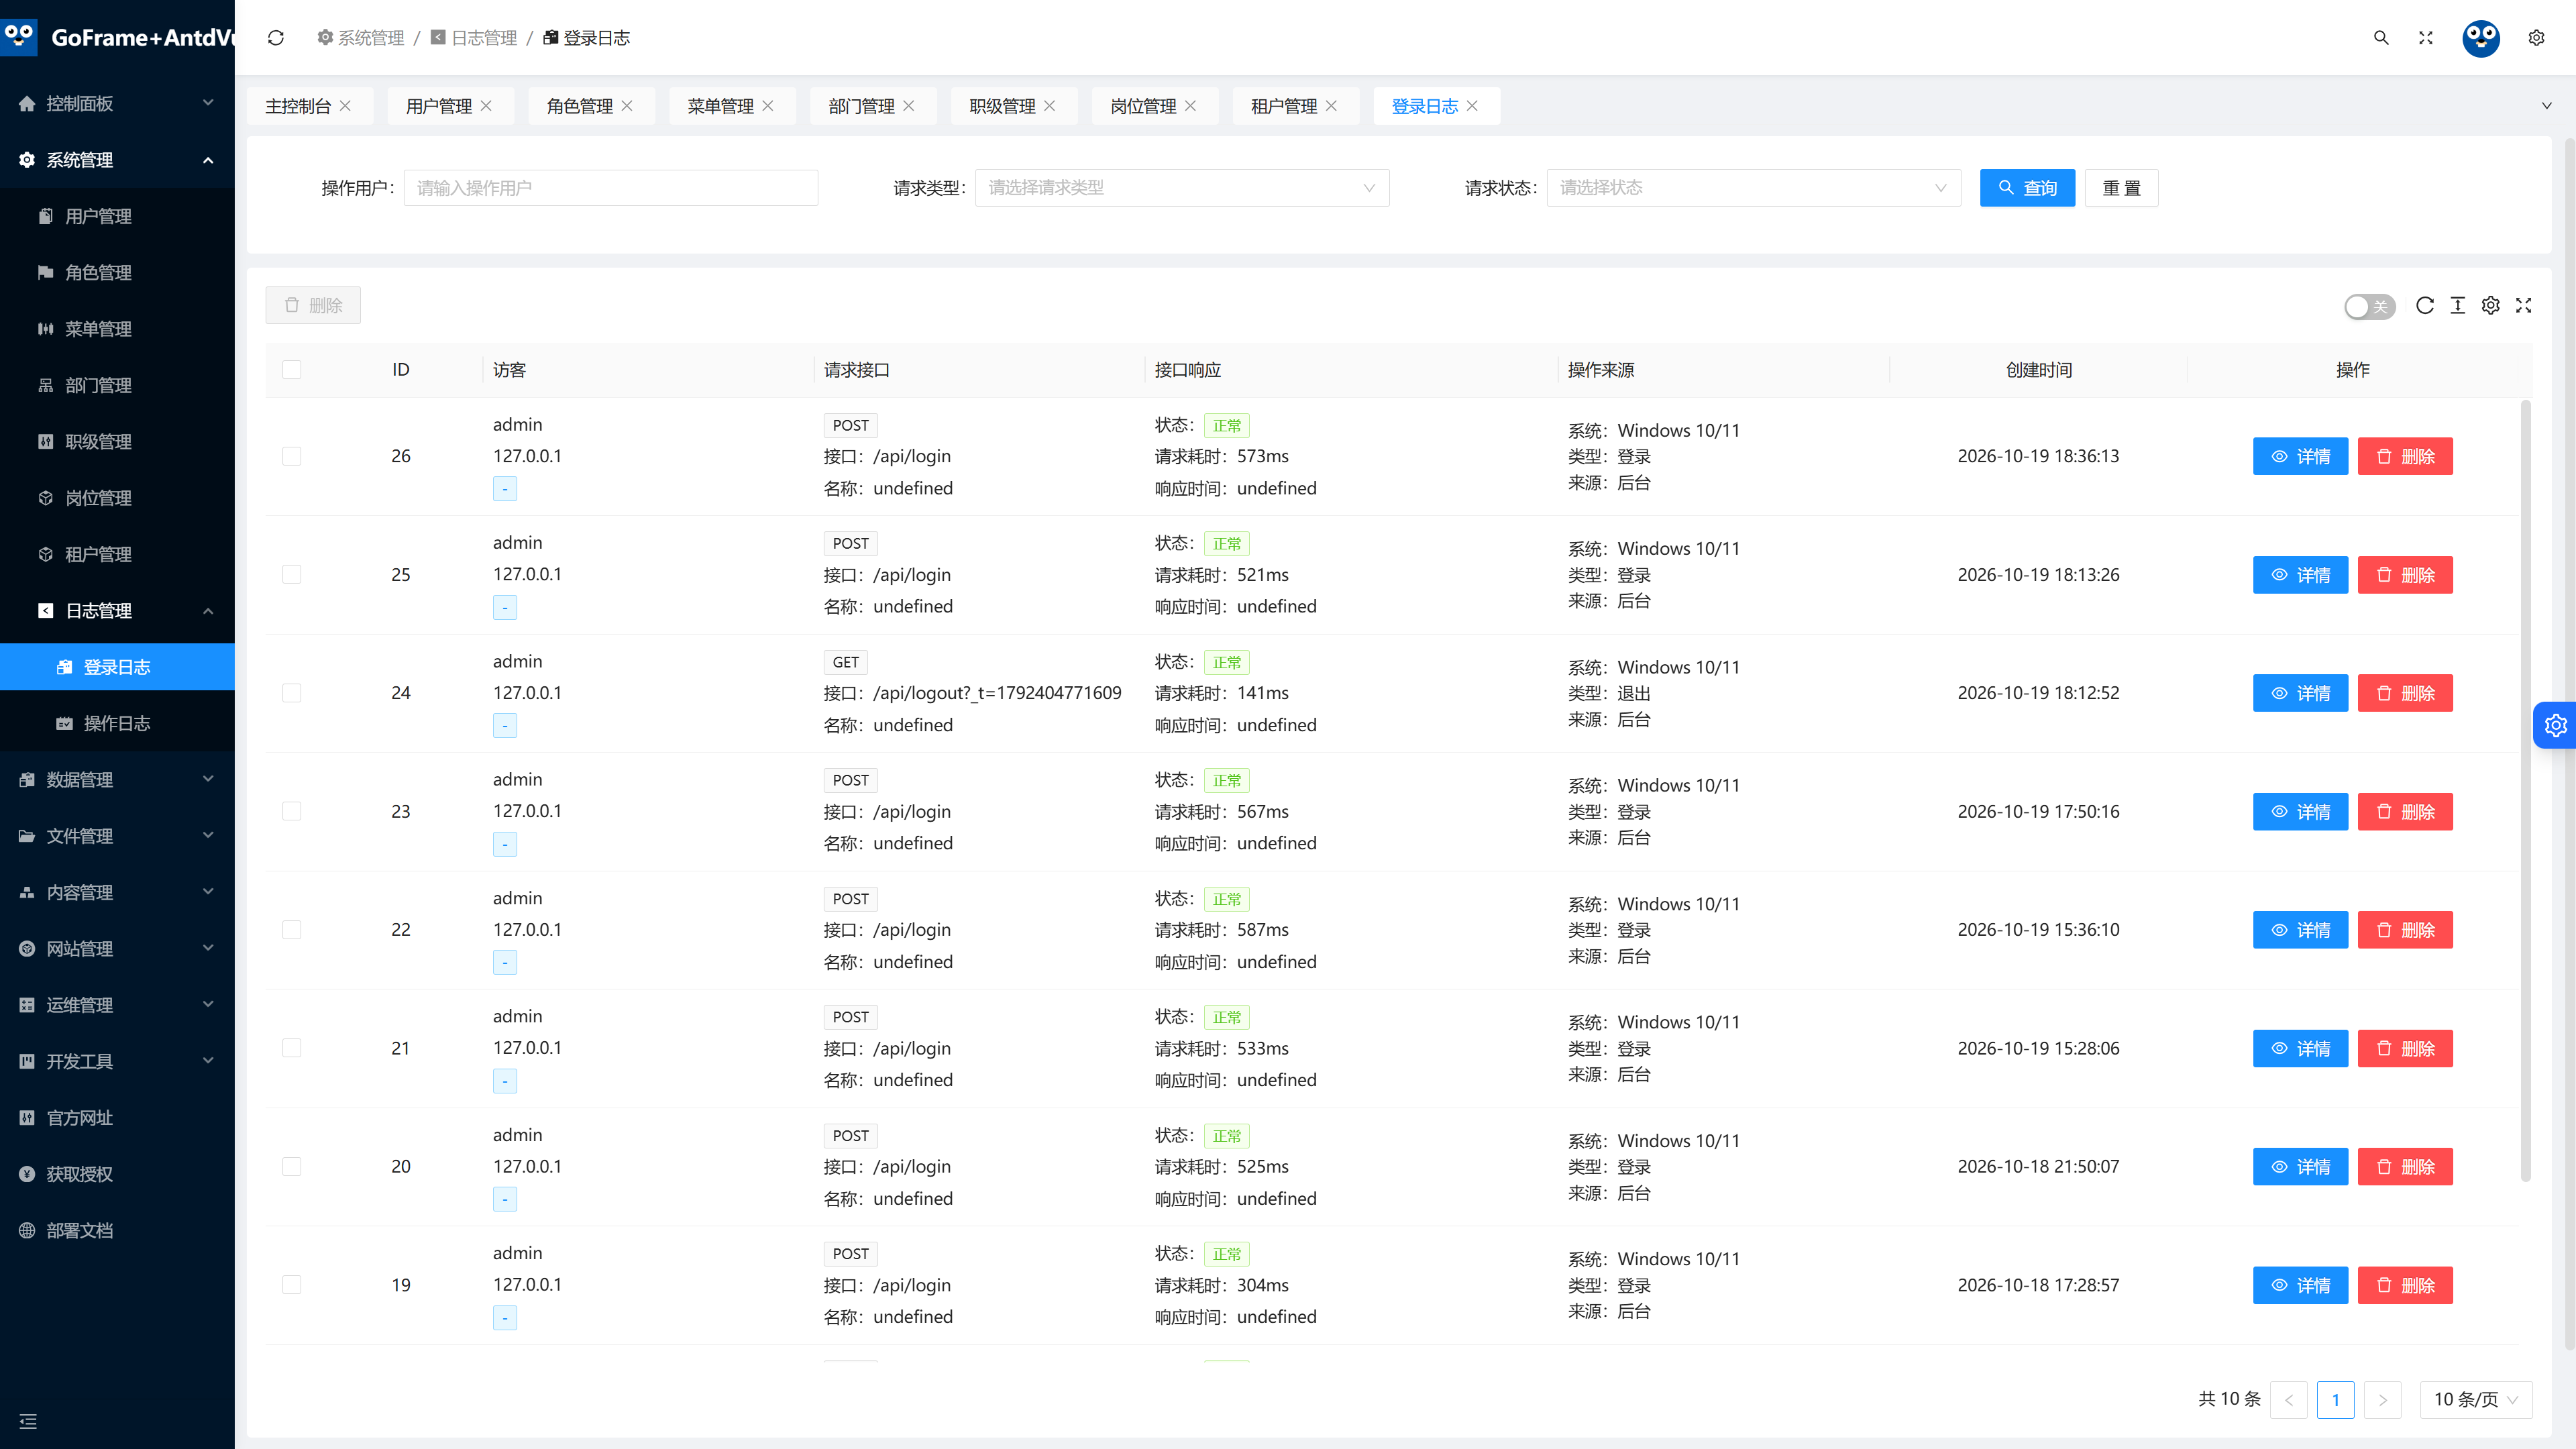Screen dimensions: 2576x1449
Task: Select checkbox for row ID 19
Action: 292,1285
